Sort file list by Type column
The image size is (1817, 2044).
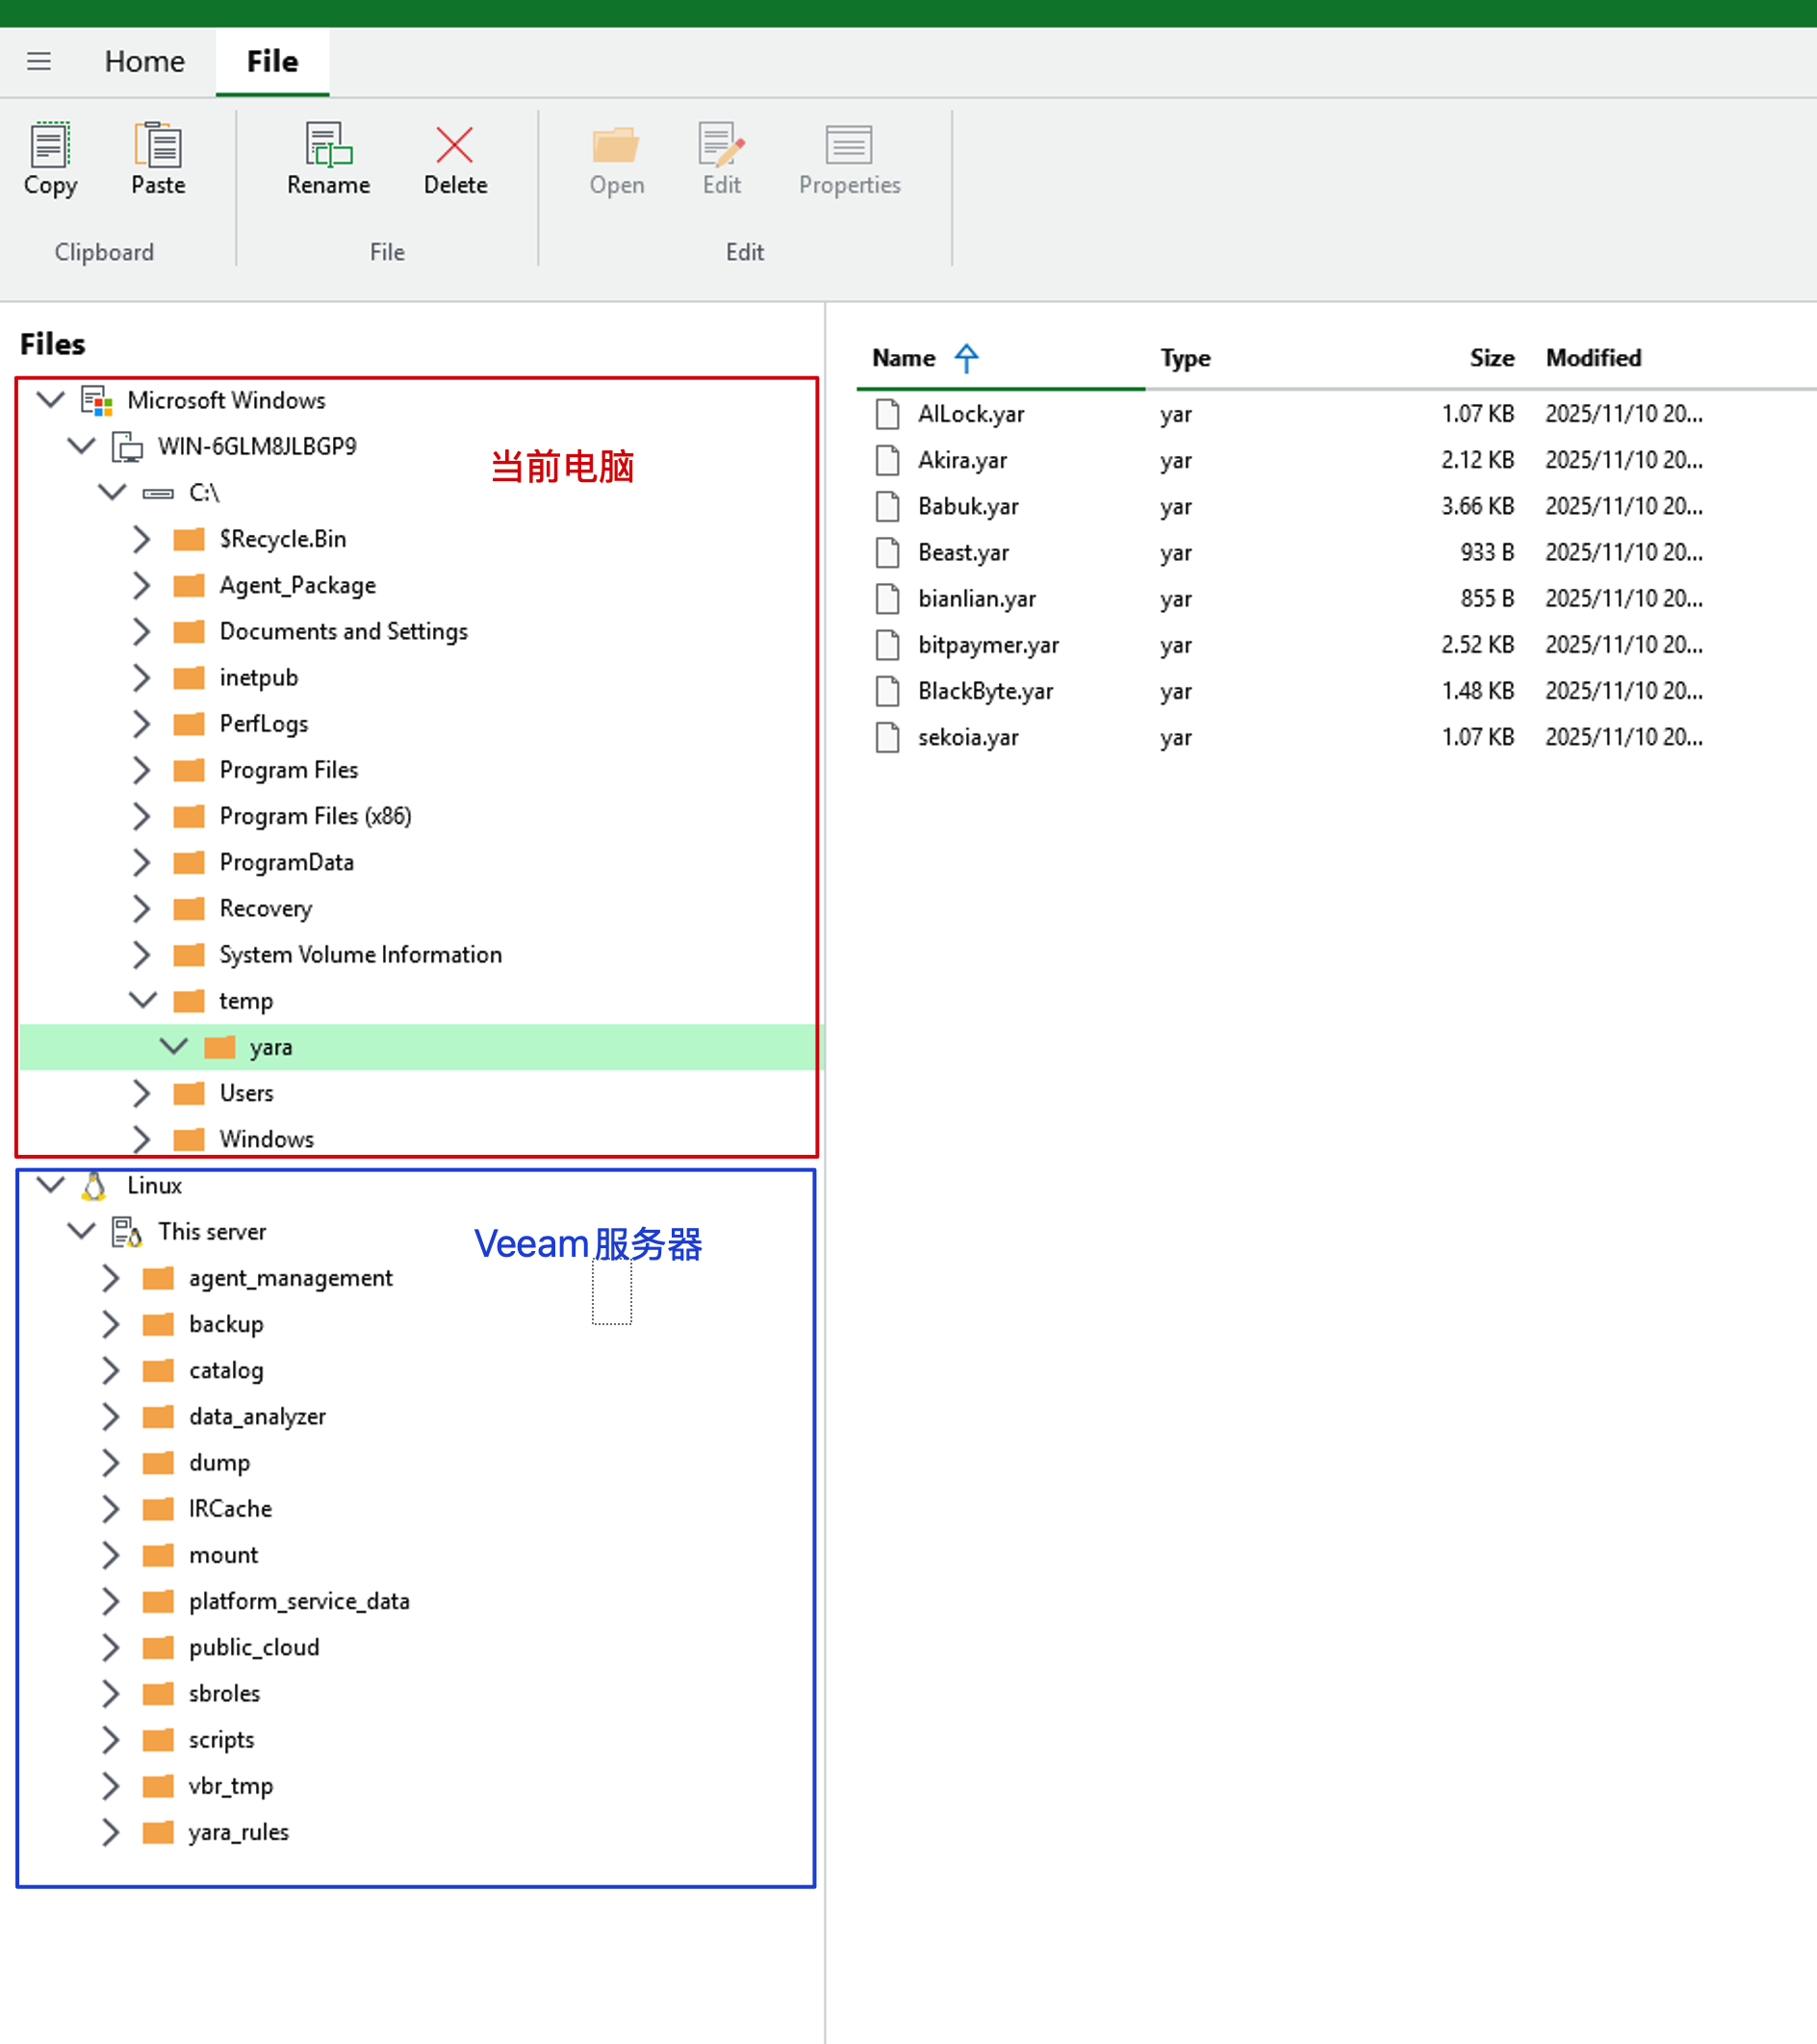coord(1186,358)
